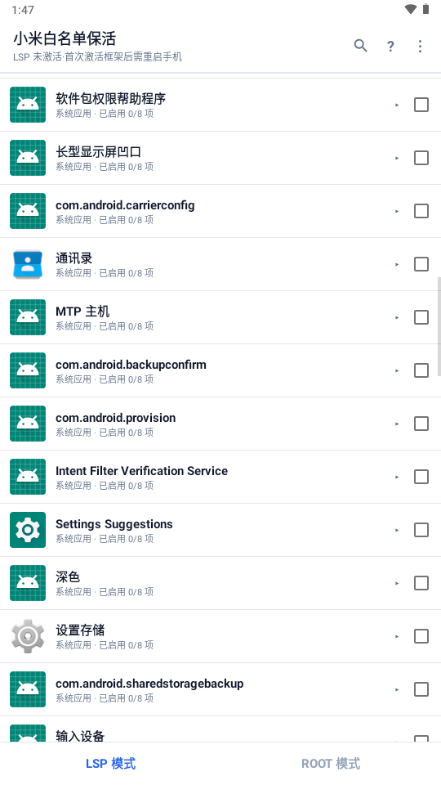Check the box for 软件包权限帮助程序
Viewport: 441px width, 785px height.
click(x=421, y=105)
